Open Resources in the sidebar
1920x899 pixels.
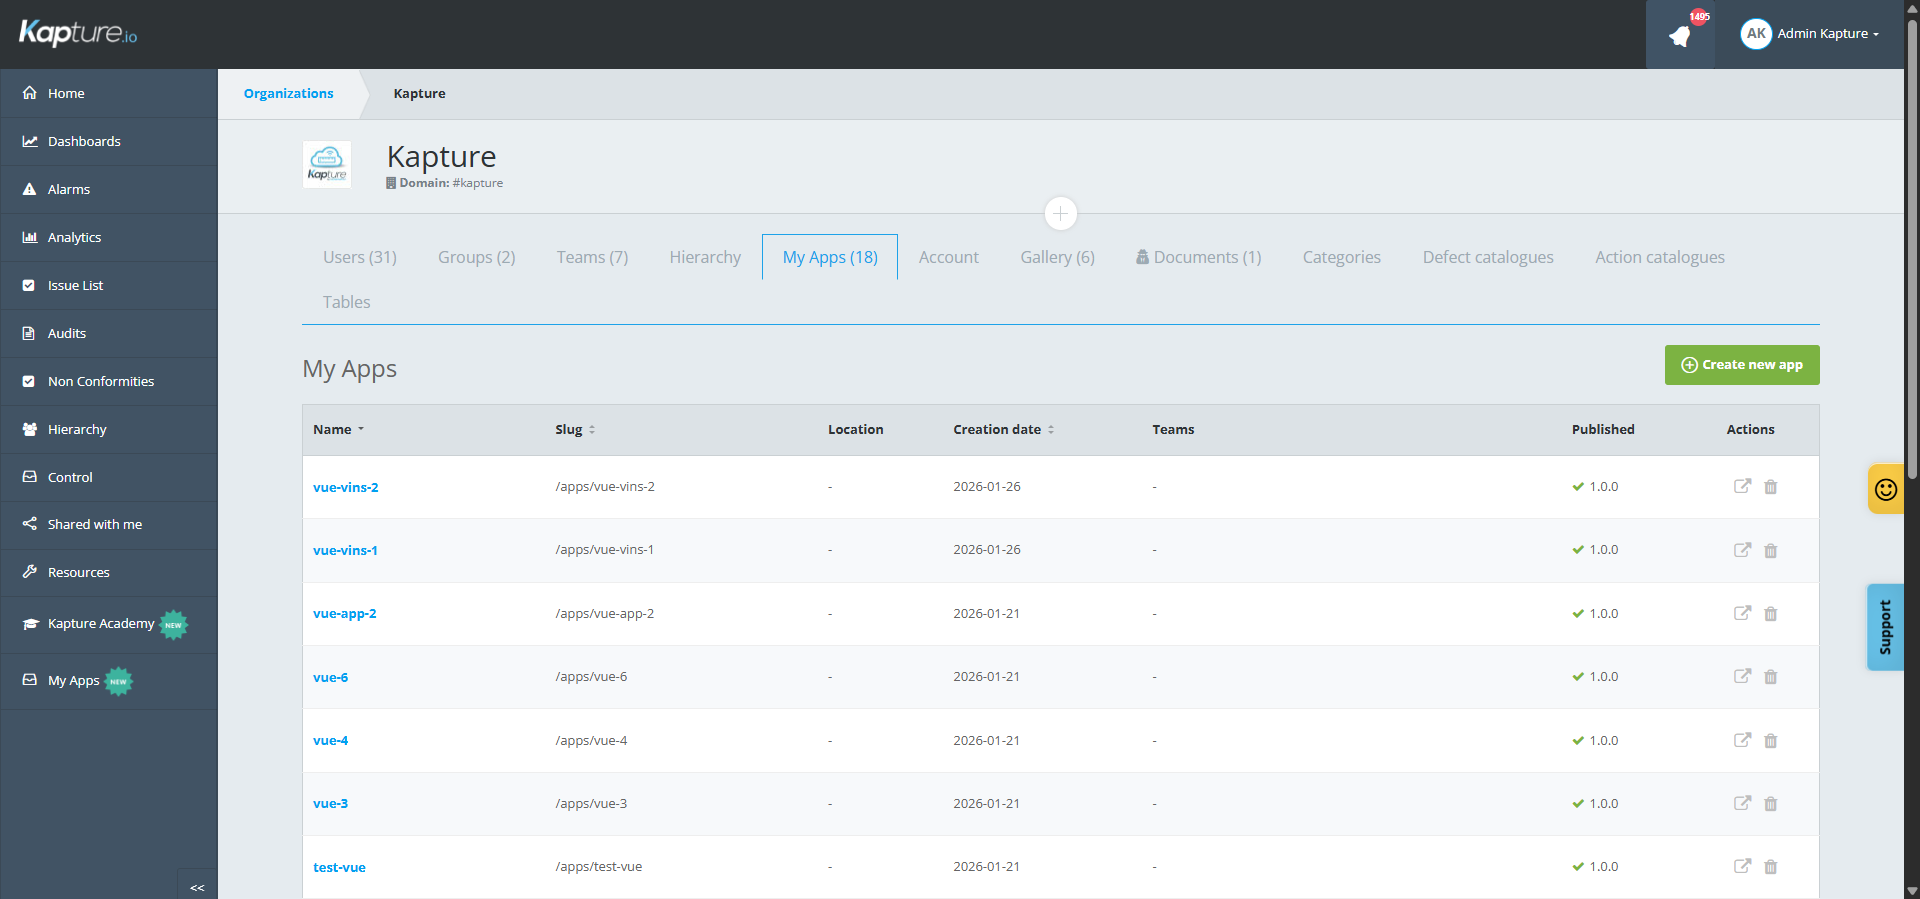(x=108, y=572)
